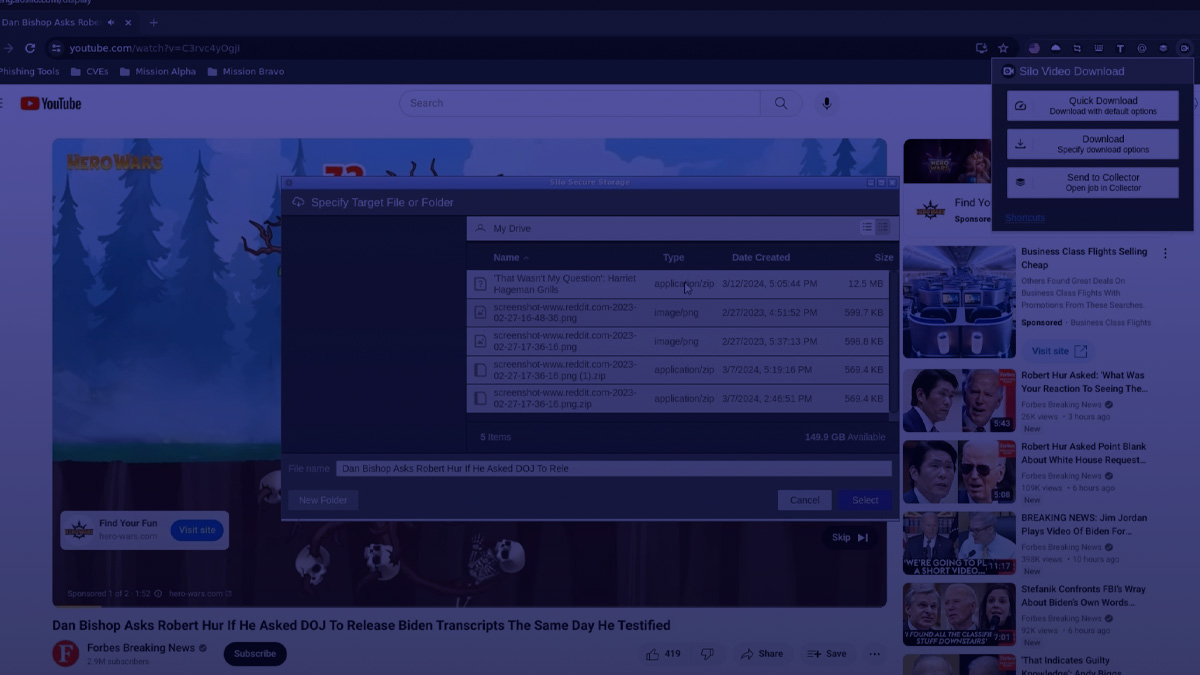Open the Mission Alpha bookmarks folder
This screenshot has height=675, width=1200.
click(157, 72)
